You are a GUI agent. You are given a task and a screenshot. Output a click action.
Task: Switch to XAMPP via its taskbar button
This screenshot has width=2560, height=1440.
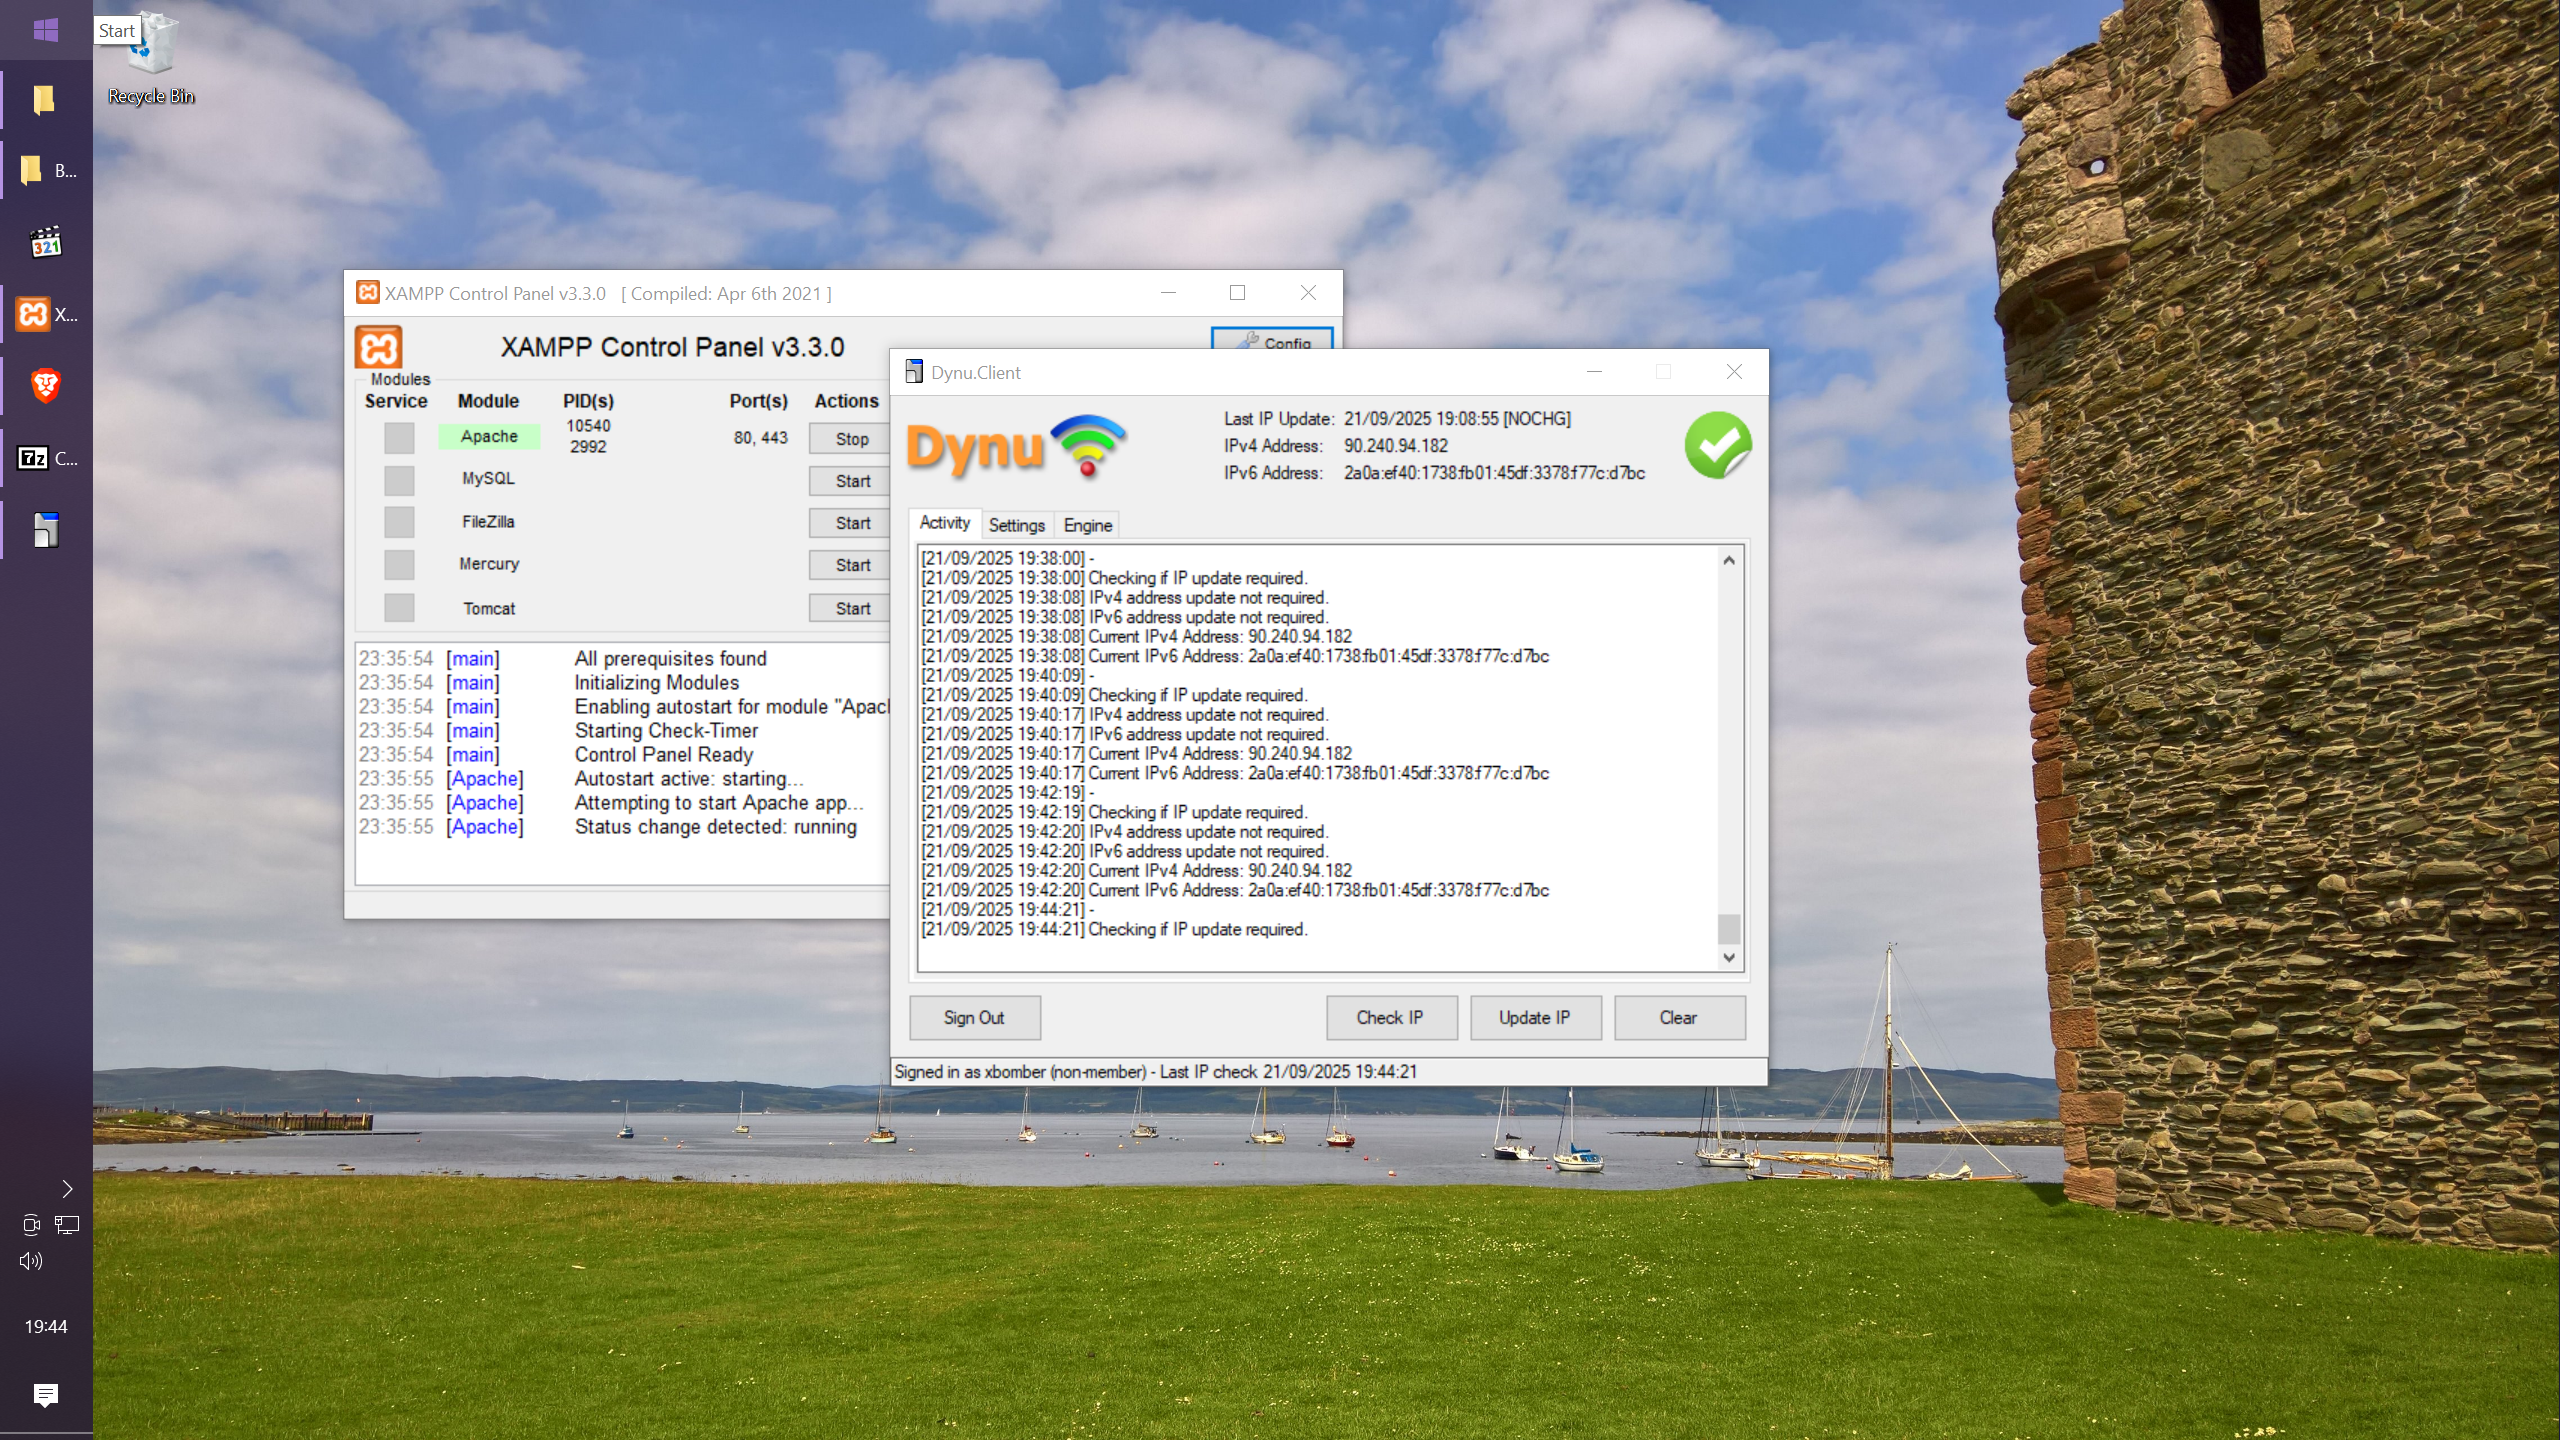[46, 315]
